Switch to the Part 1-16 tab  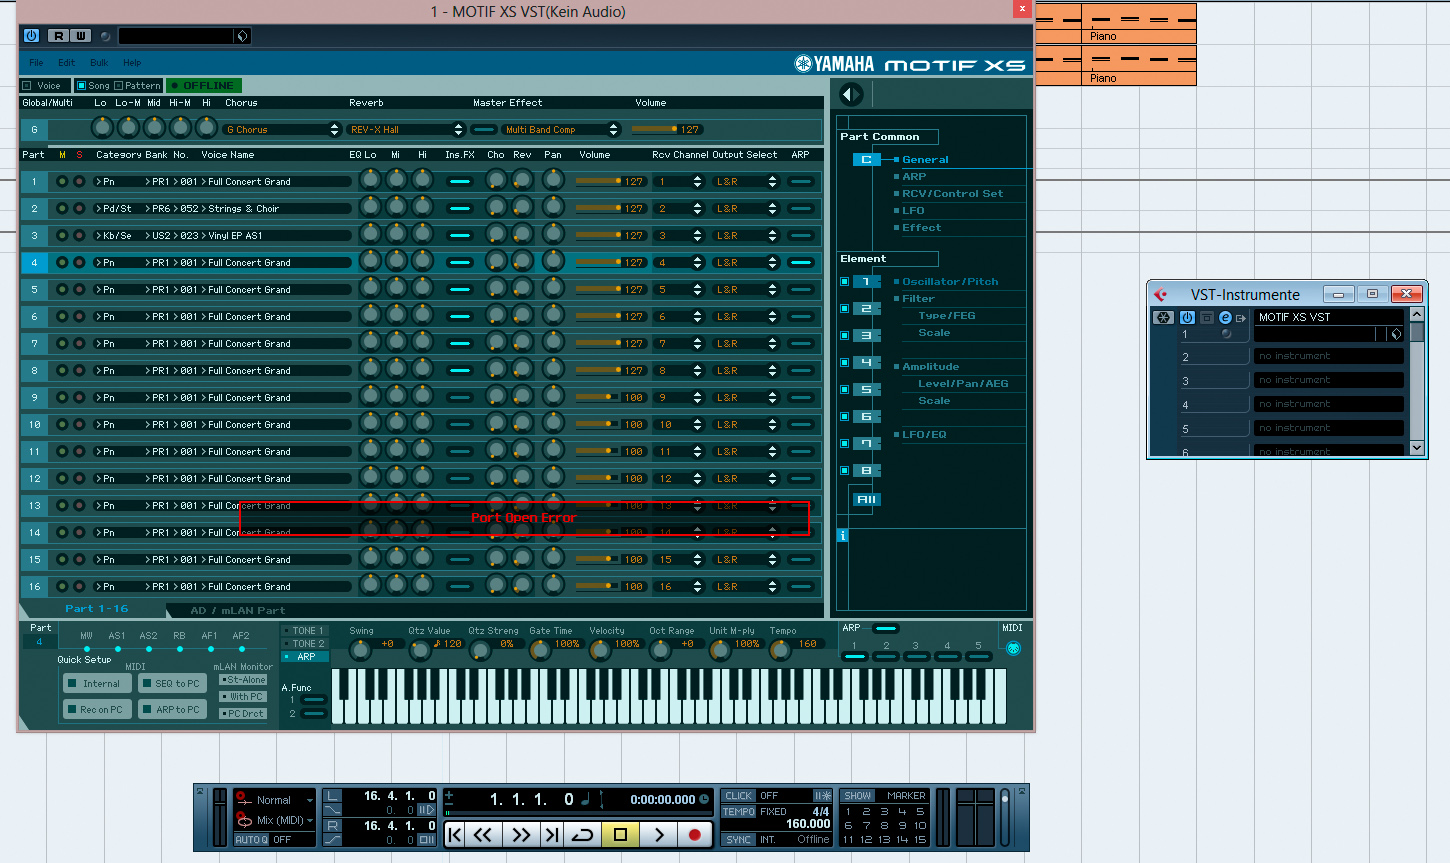(x=96, y=608)
